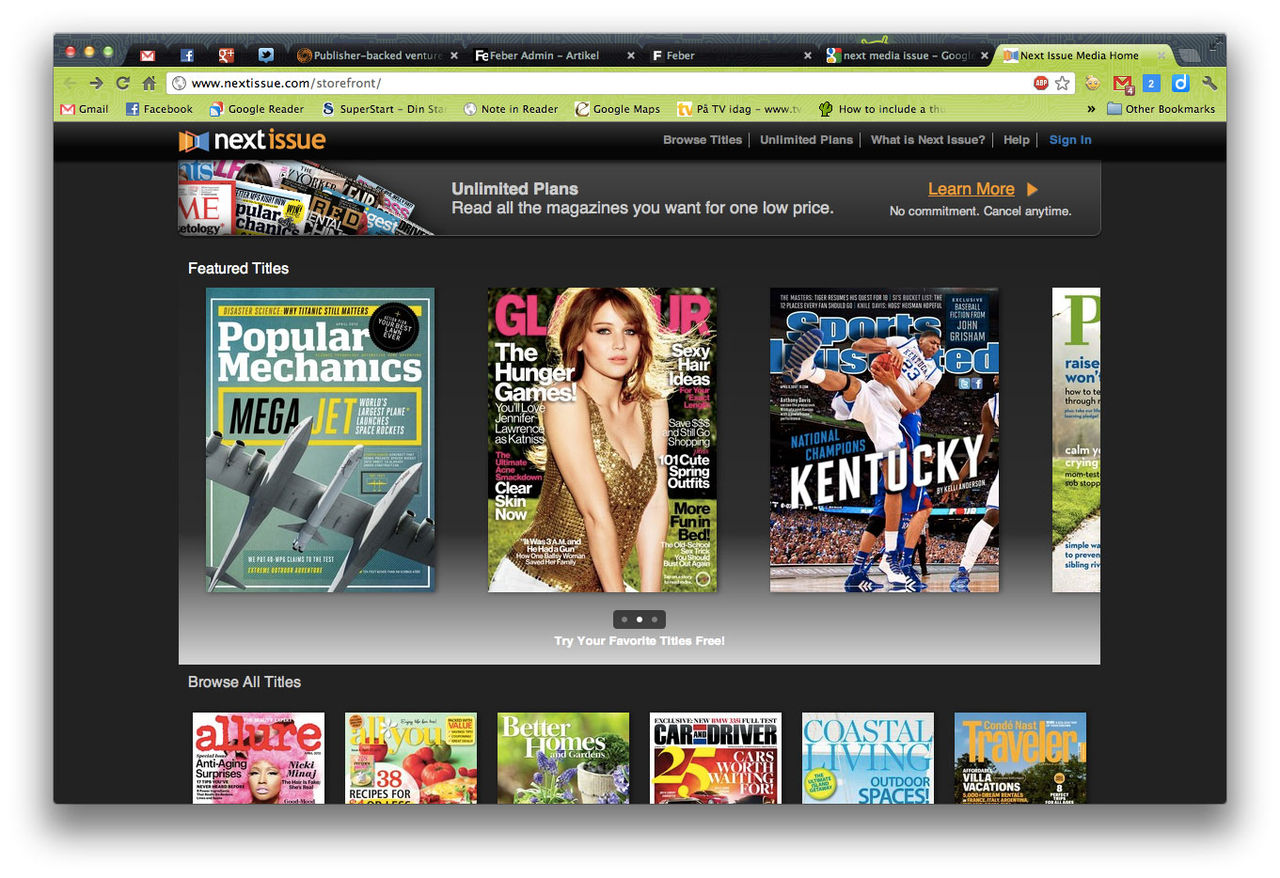The image size is (1280, 878).
Task: Bookmark this page using the star icon
Action: (1063, 82)
